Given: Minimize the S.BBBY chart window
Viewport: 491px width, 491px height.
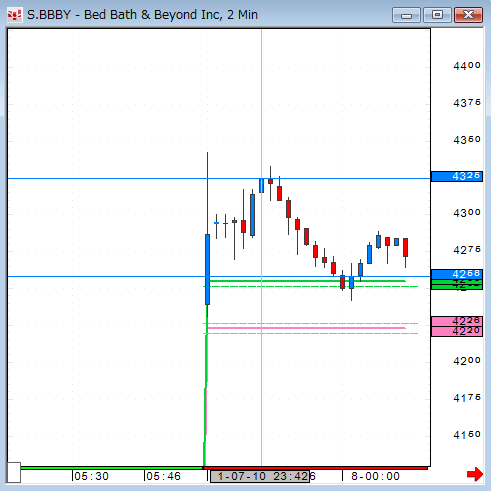Looking at the screenshot, I should [x=406, y=15].
